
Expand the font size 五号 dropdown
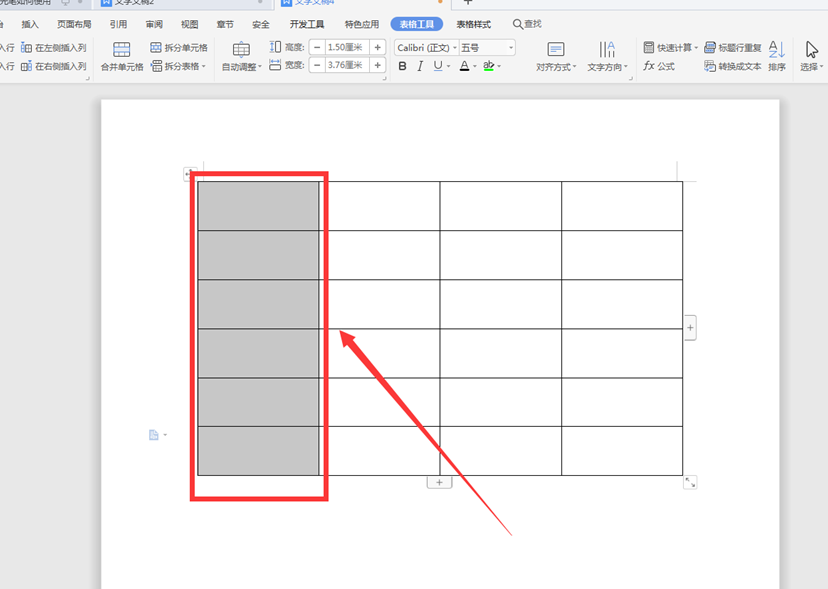(511, 48)
